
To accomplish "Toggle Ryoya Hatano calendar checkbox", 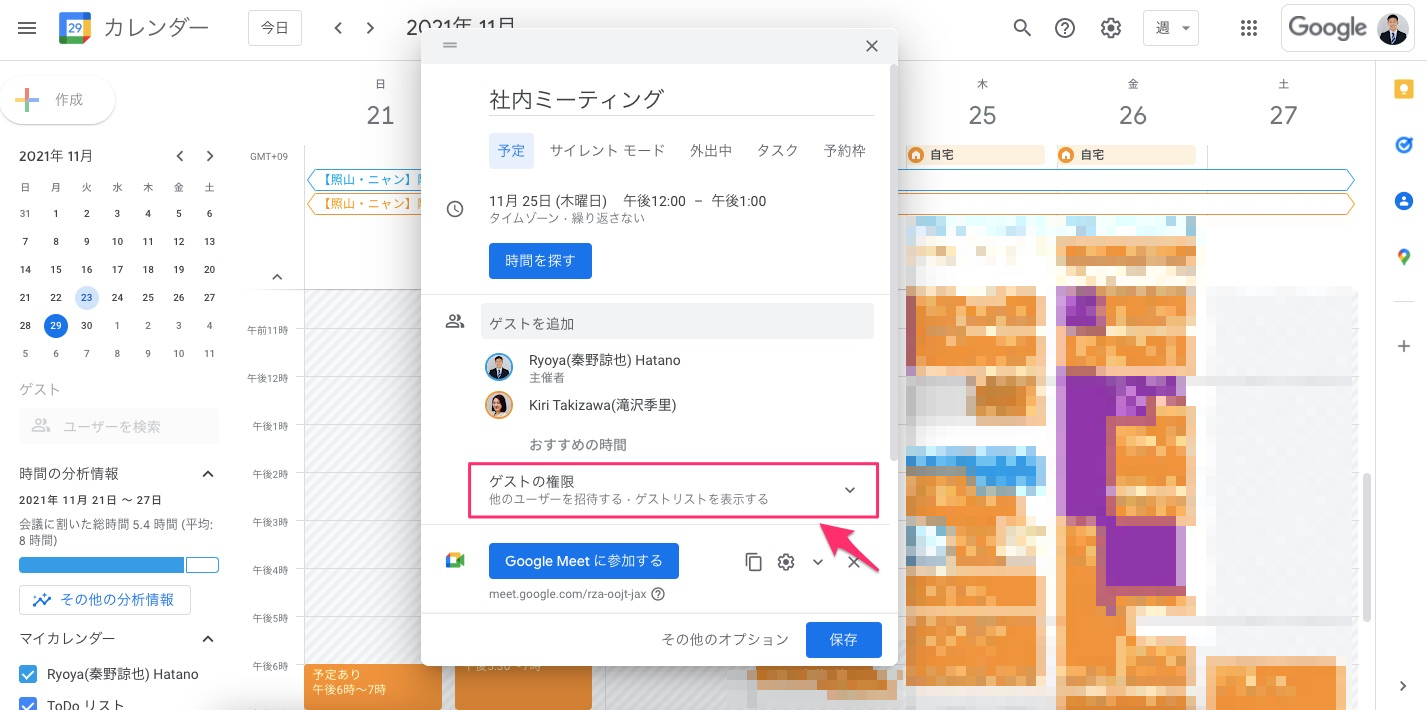I will click(x=28, y=674).
